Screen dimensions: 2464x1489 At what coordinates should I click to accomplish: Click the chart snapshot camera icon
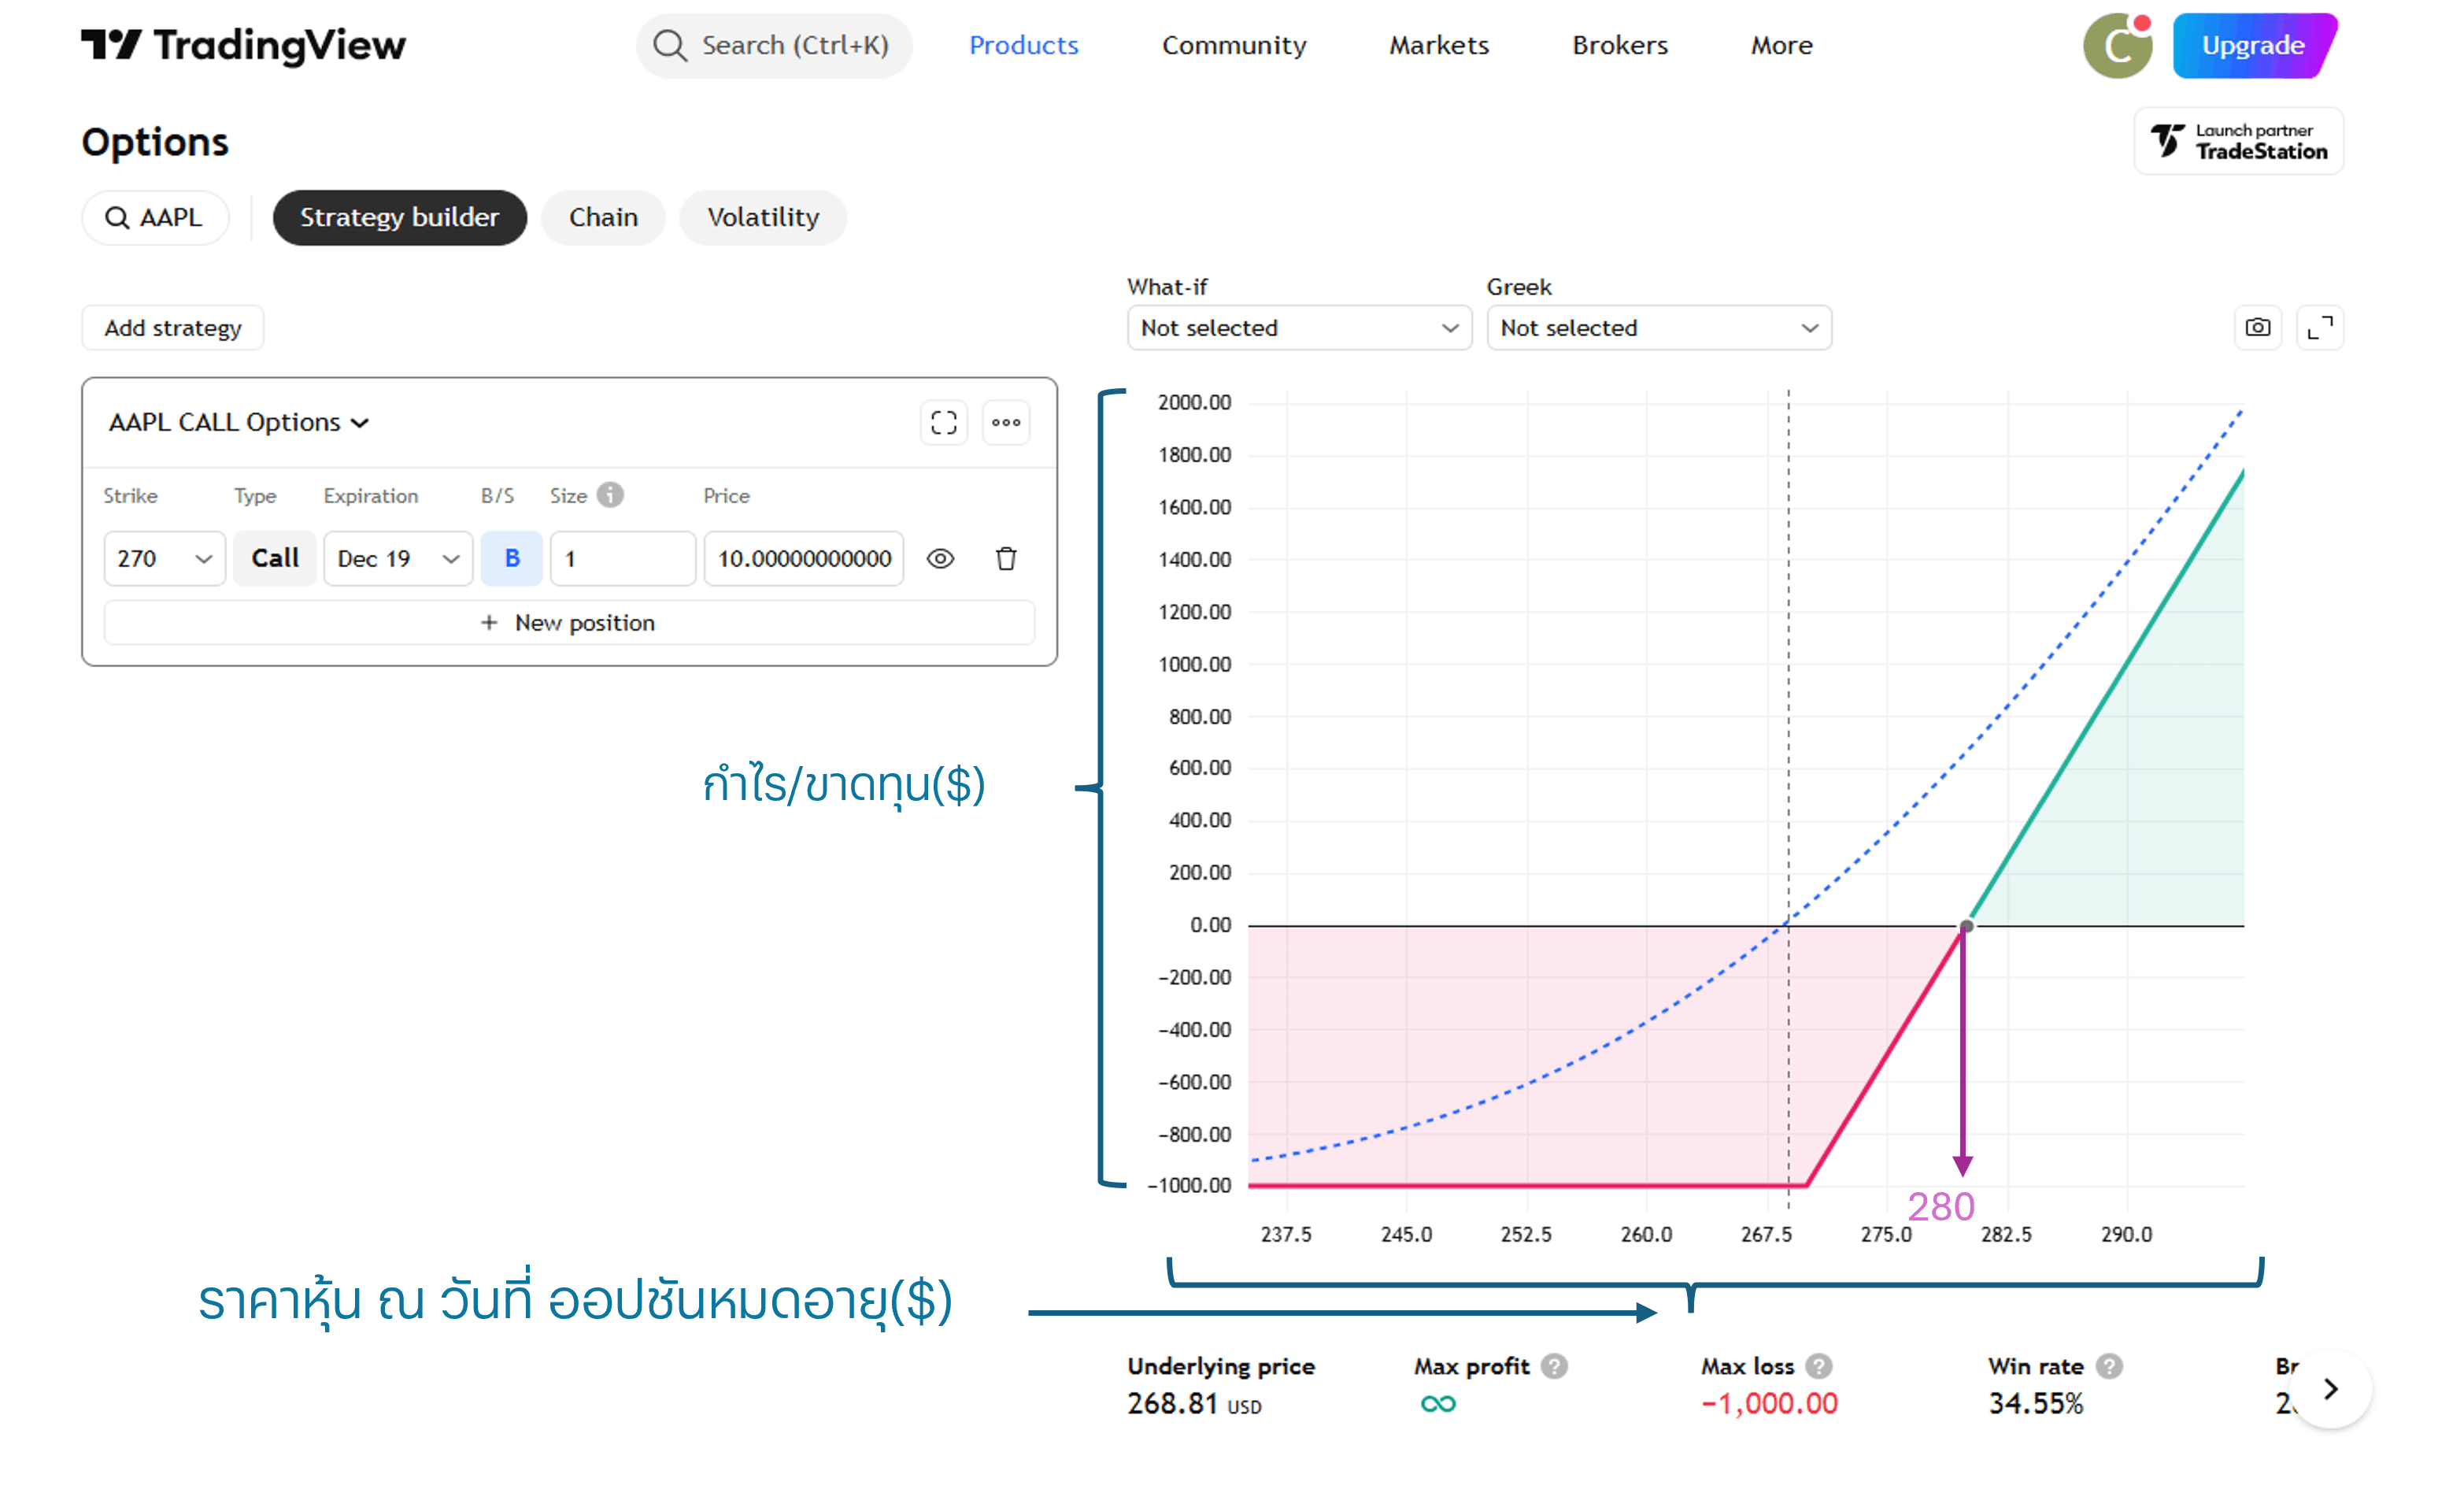click(2257, 328)
